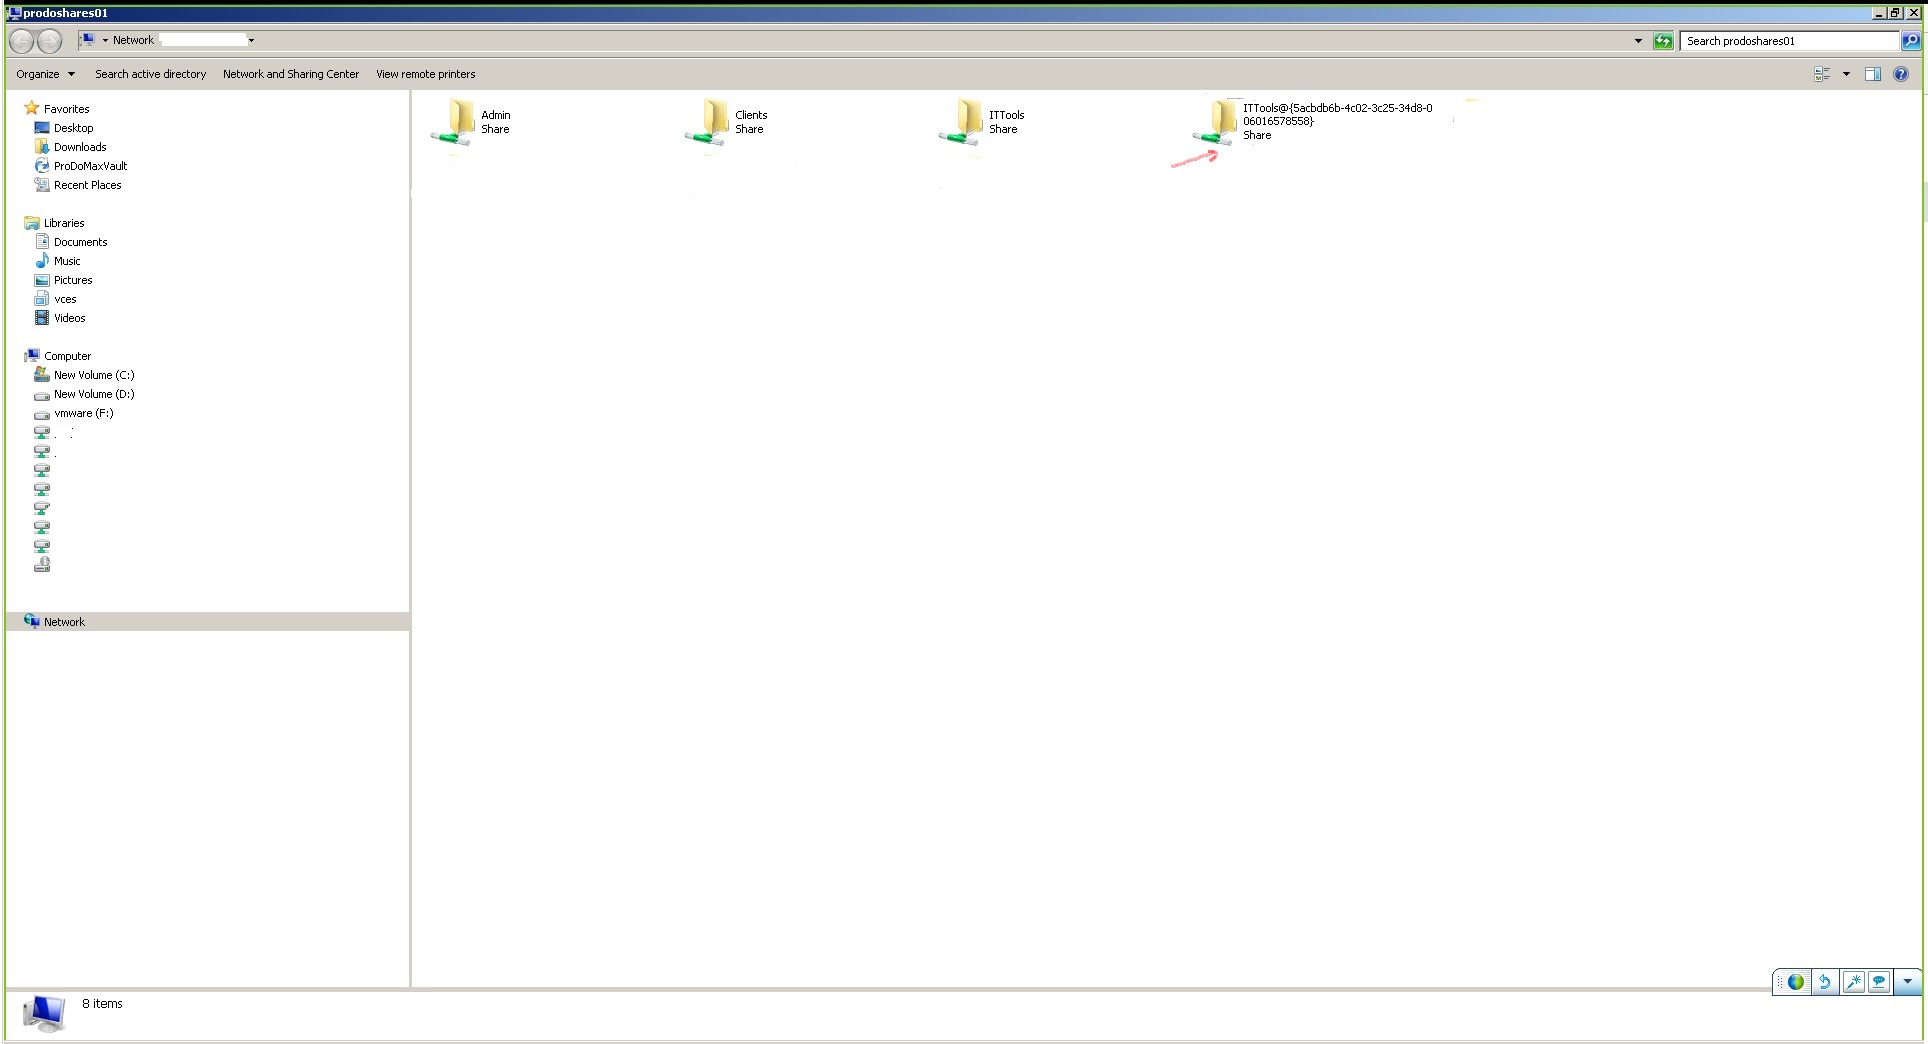This screenshot has width=1928, height=1044.
Task: Click the blue Help question mark icon
Action: 1900,73
